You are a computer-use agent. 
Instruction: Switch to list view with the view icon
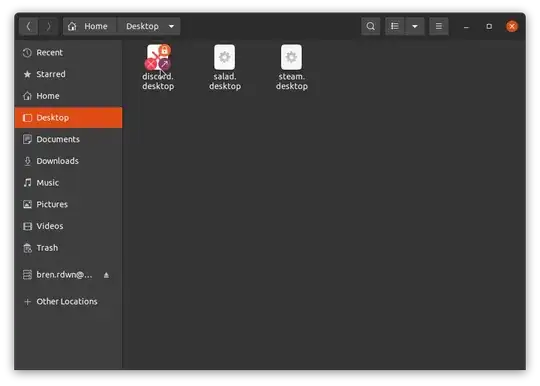395,26
